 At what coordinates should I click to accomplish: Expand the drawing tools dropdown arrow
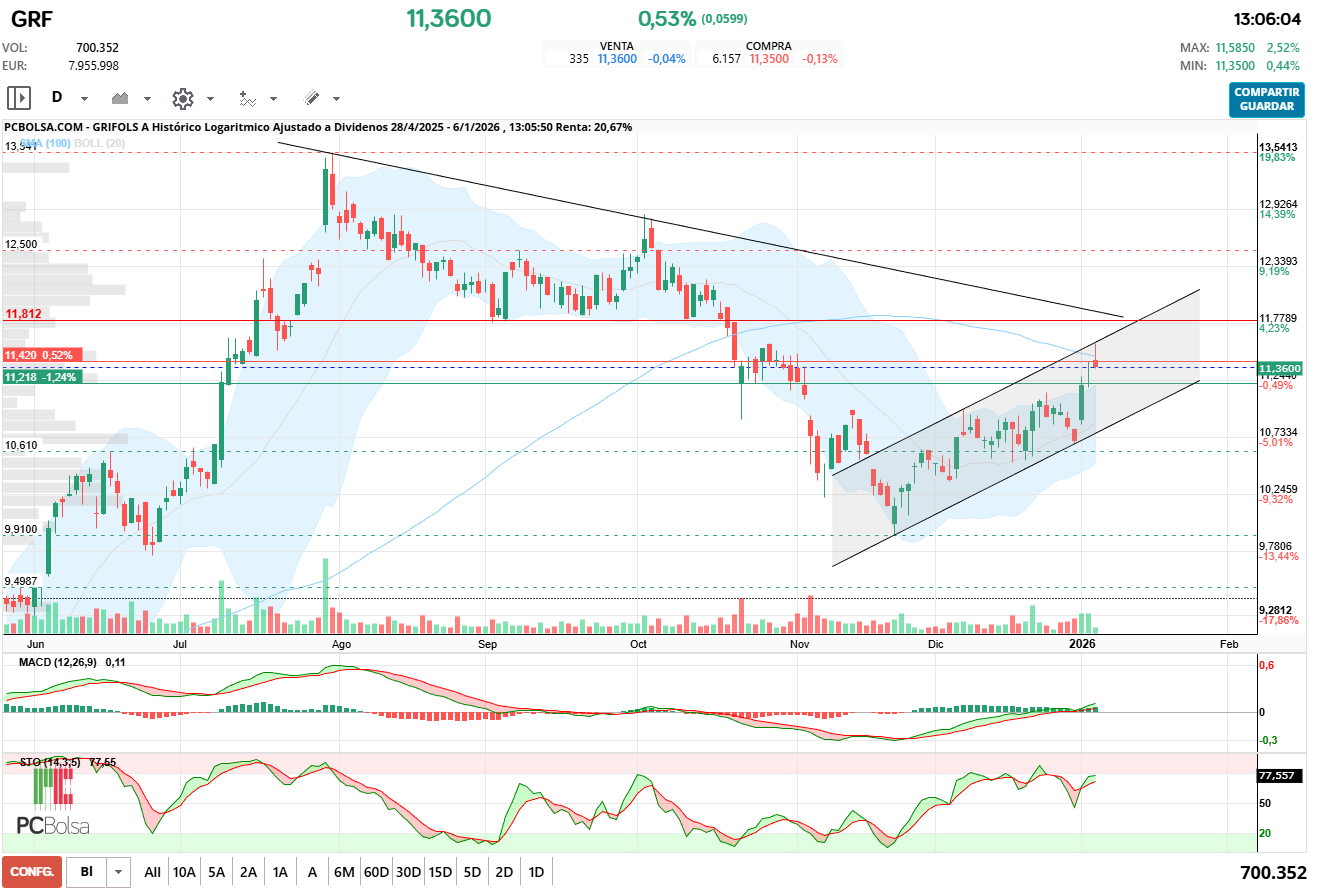click(336, 99)
